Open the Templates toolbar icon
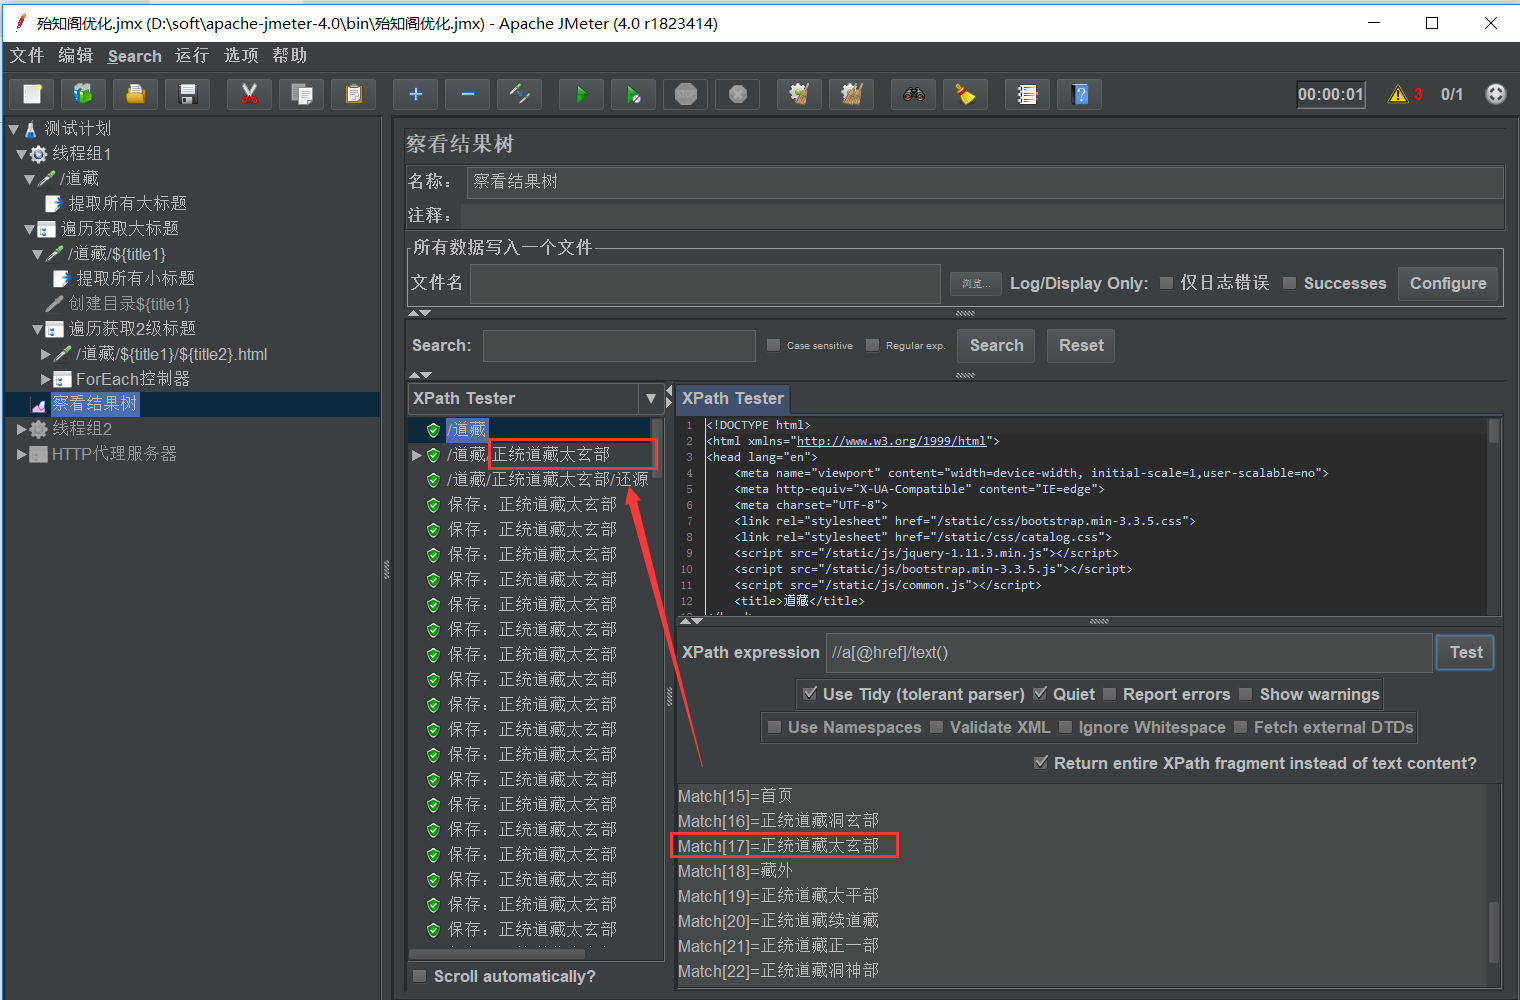The image size is (1520, 1000). point(83,94)
